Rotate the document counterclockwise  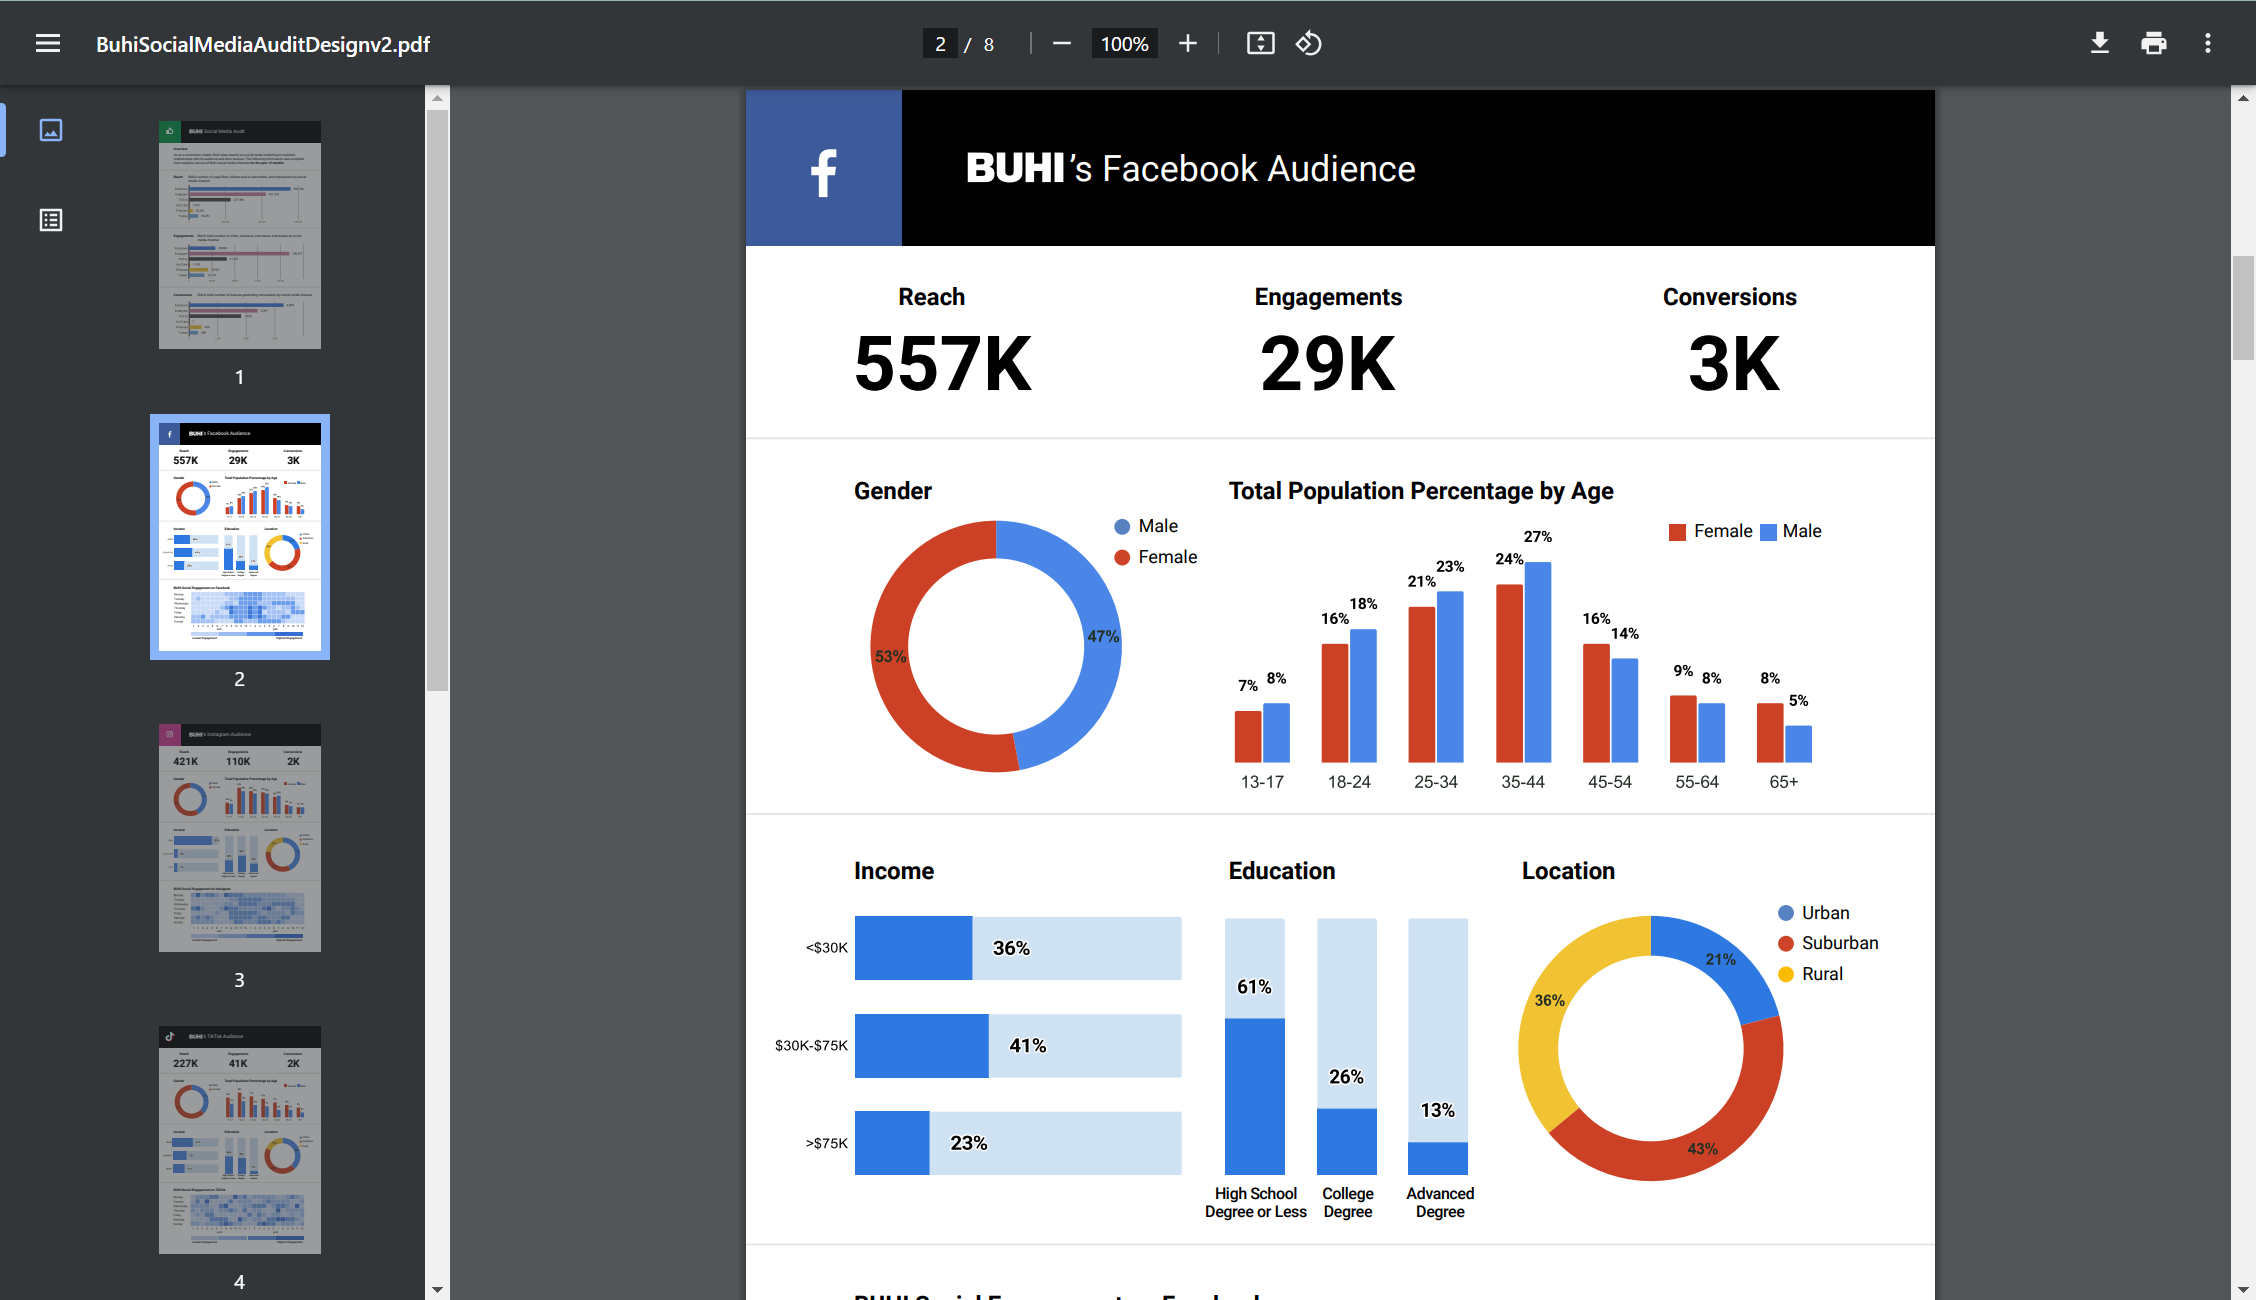[x=1309, y=44]
